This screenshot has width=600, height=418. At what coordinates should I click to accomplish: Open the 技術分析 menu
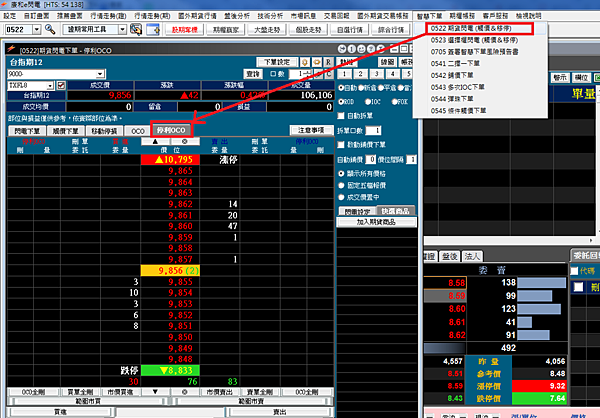(x=270, y=16)
